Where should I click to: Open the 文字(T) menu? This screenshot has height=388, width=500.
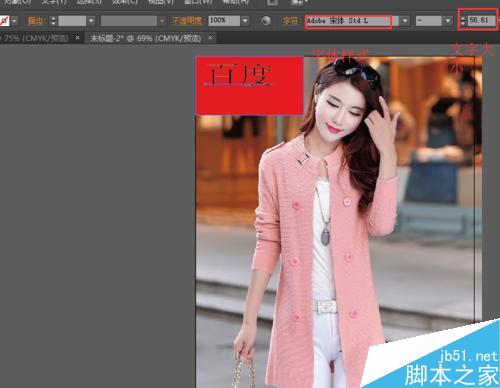[x=54, y=2]
